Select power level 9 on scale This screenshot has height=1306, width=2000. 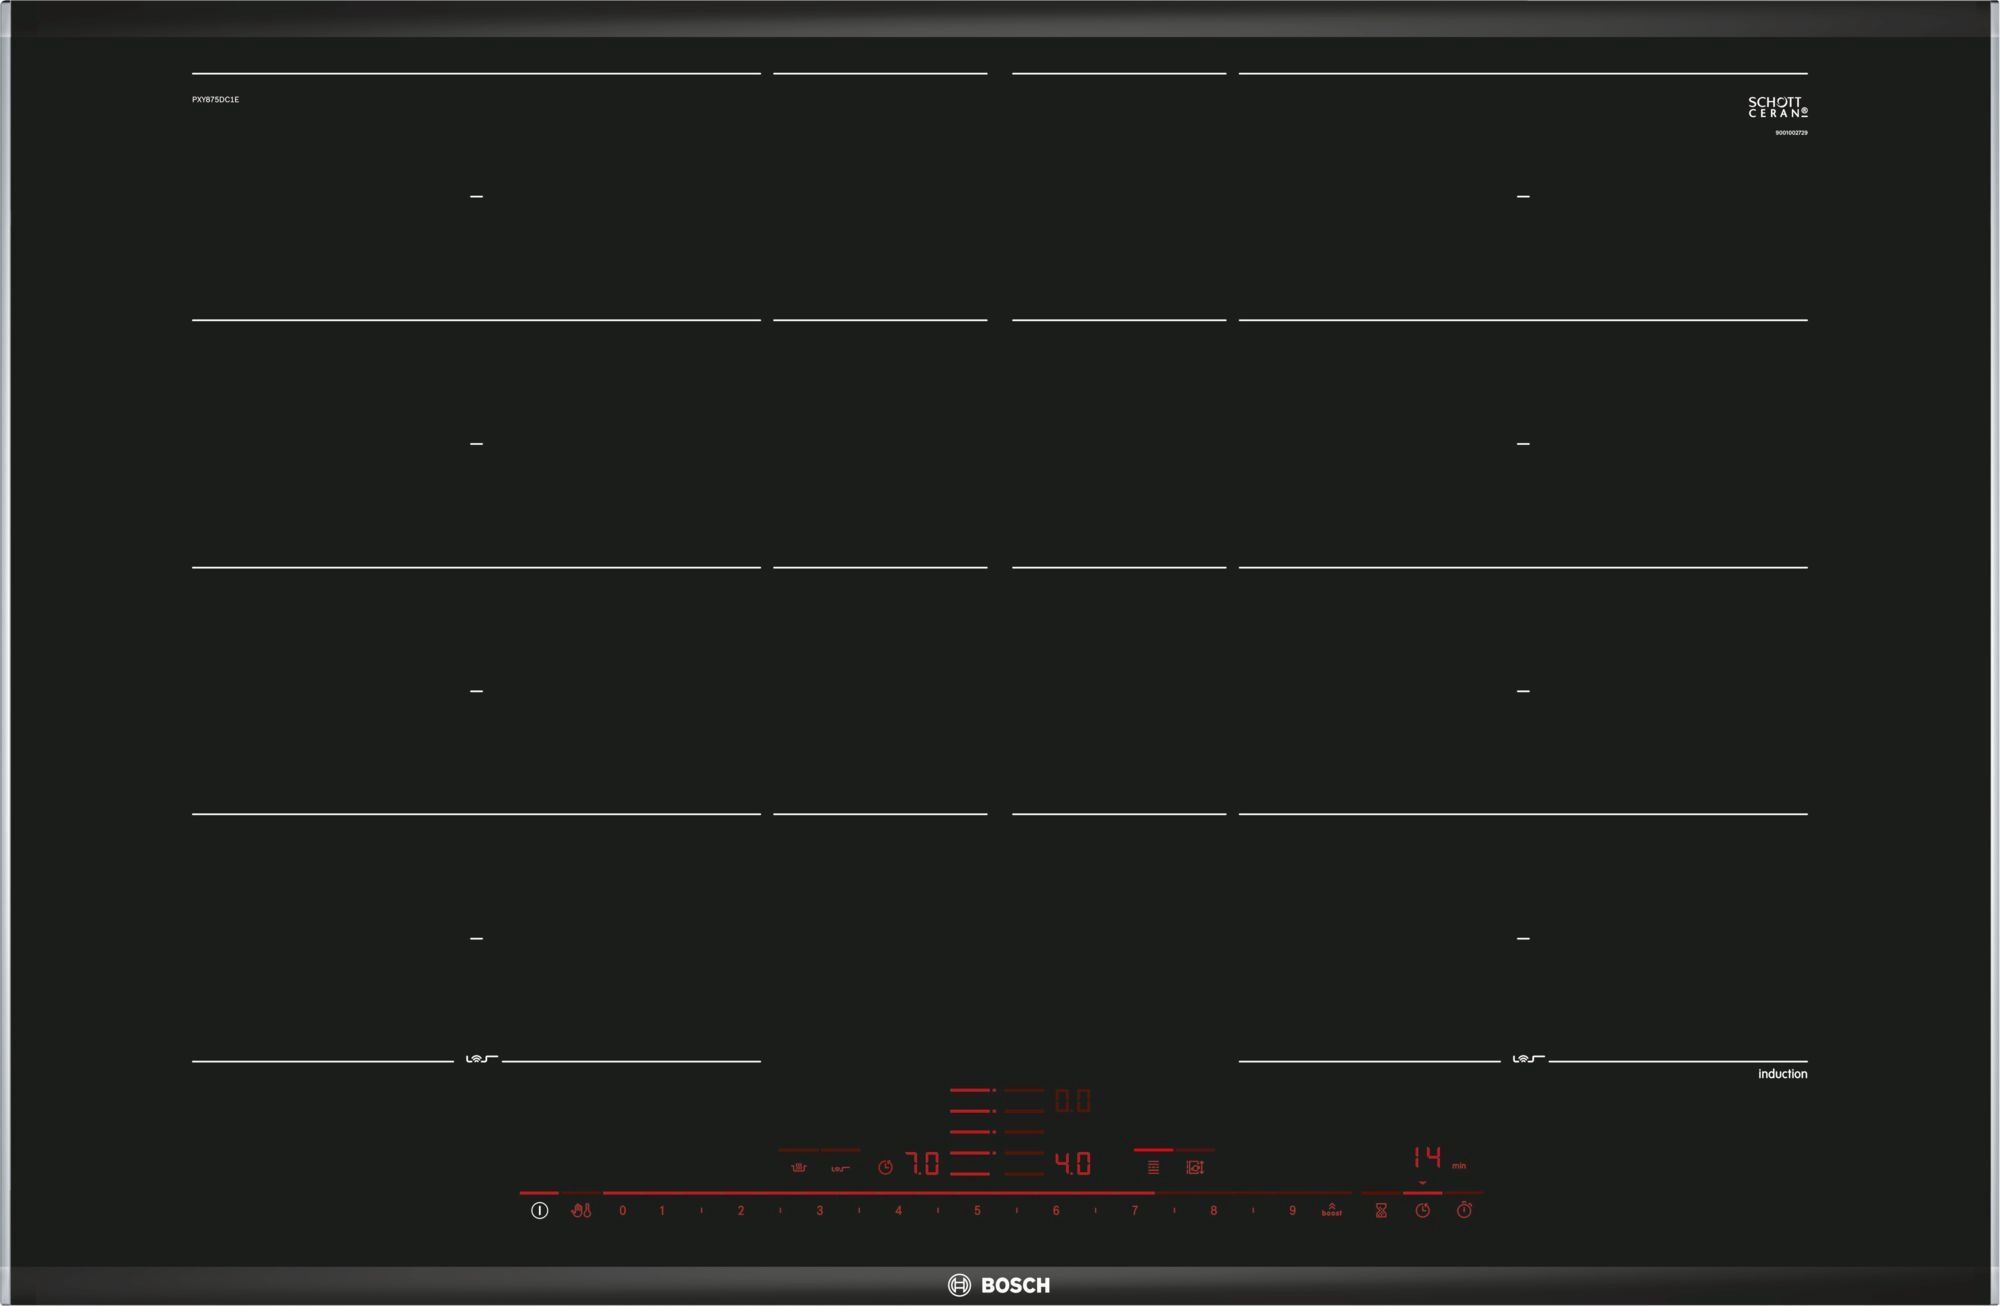(1292, 1210)
